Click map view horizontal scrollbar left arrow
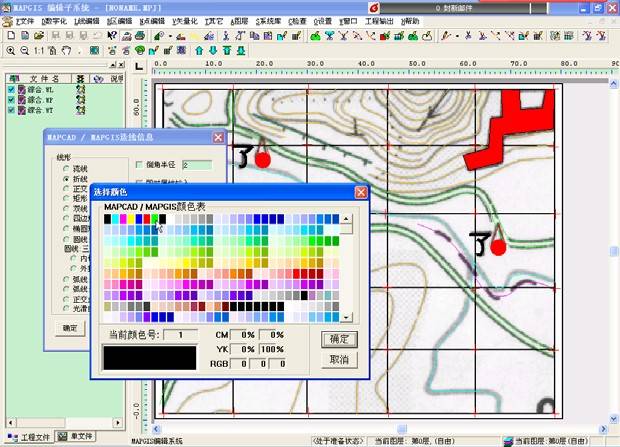Image resolution: width=620 pixels, height=447 pixels. (156, 429)
